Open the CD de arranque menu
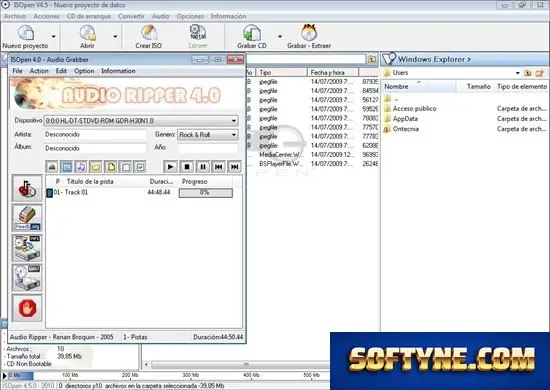 coord(89,16)
